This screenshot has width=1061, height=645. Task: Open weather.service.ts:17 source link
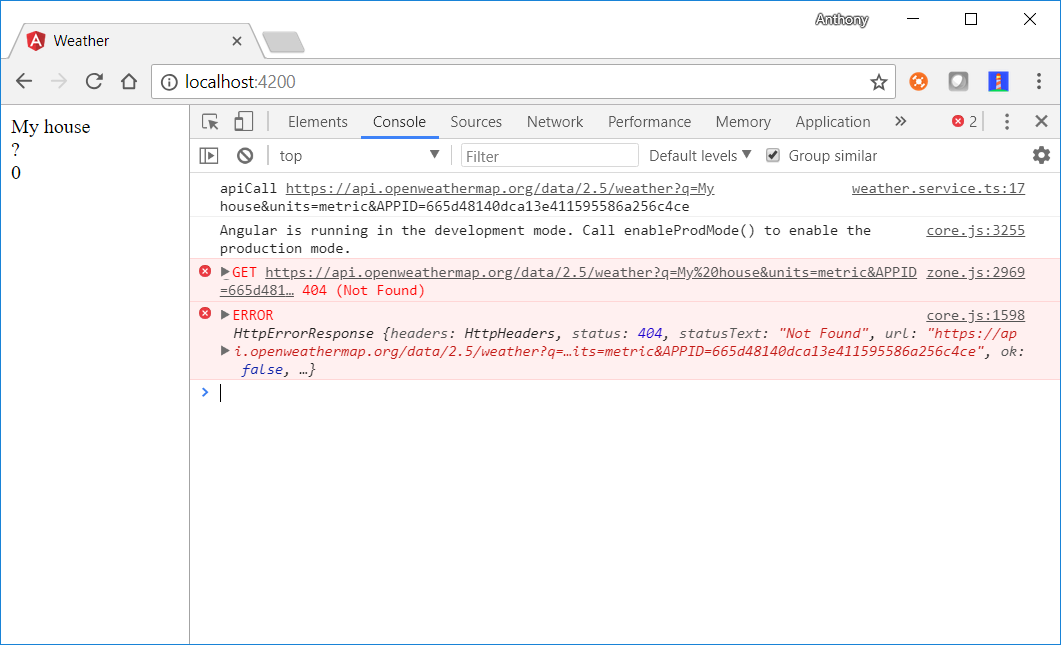pyautogui.click(x=938, y=188)
